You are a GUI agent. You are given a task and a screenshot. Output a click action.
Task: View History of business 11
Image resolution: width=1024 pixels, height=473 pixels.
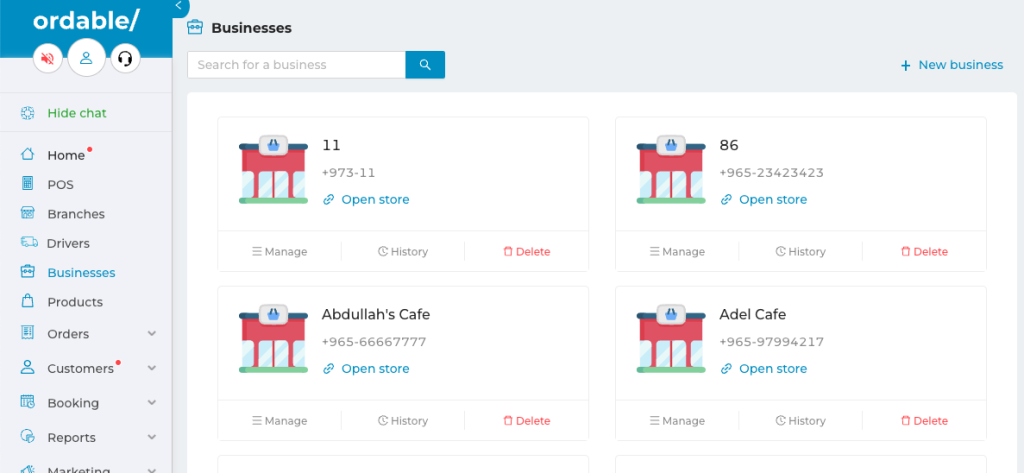pyautogui.click(x=403, y=252)
